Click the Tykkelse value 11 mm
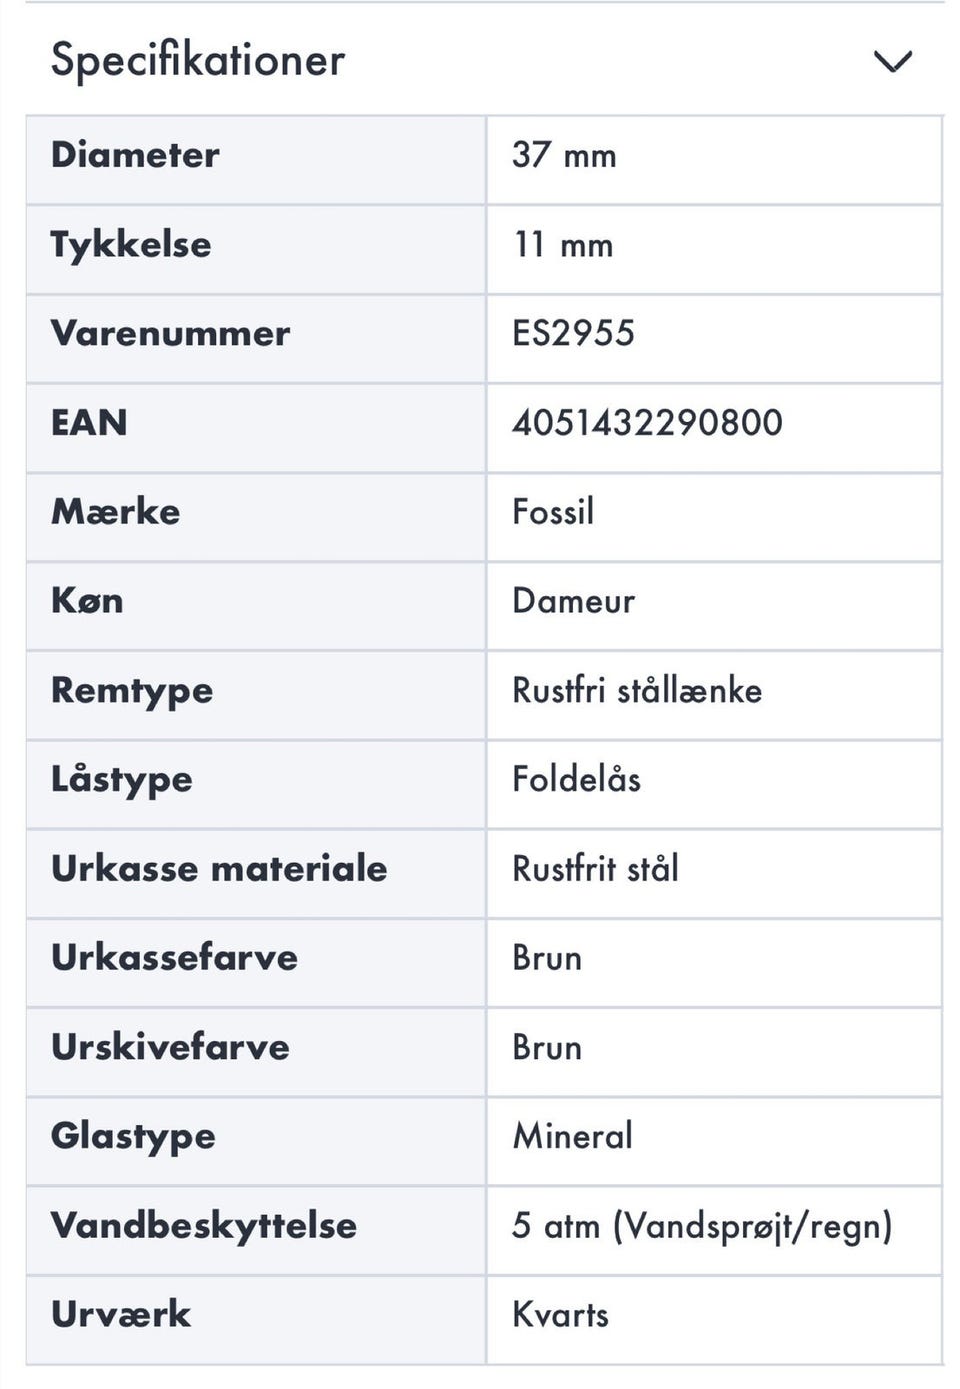This screenshot has height=1389, width=960. [x=563, y=245]
